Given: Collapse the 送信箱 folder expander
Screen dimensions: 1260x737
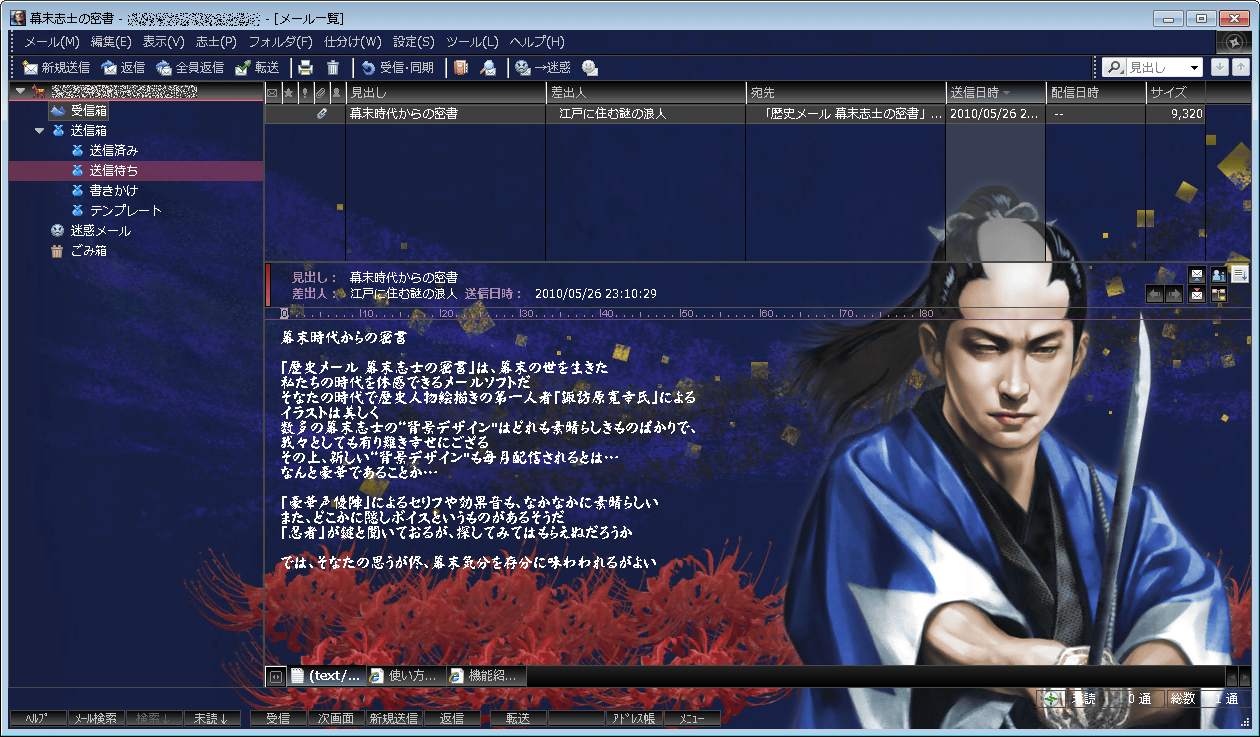Looking at the screenshot, I should point(39,131).
